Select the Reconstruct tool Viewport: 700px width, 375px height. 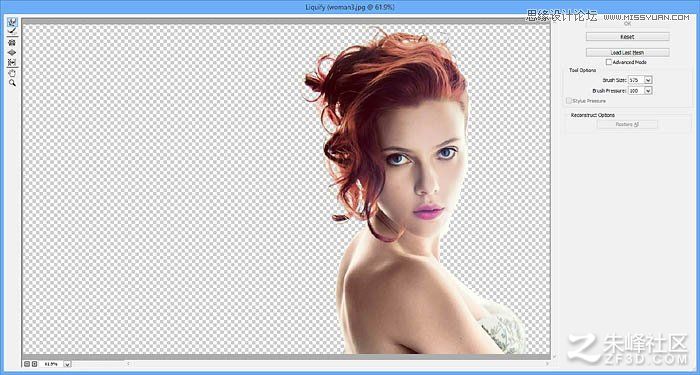point(12,31)
